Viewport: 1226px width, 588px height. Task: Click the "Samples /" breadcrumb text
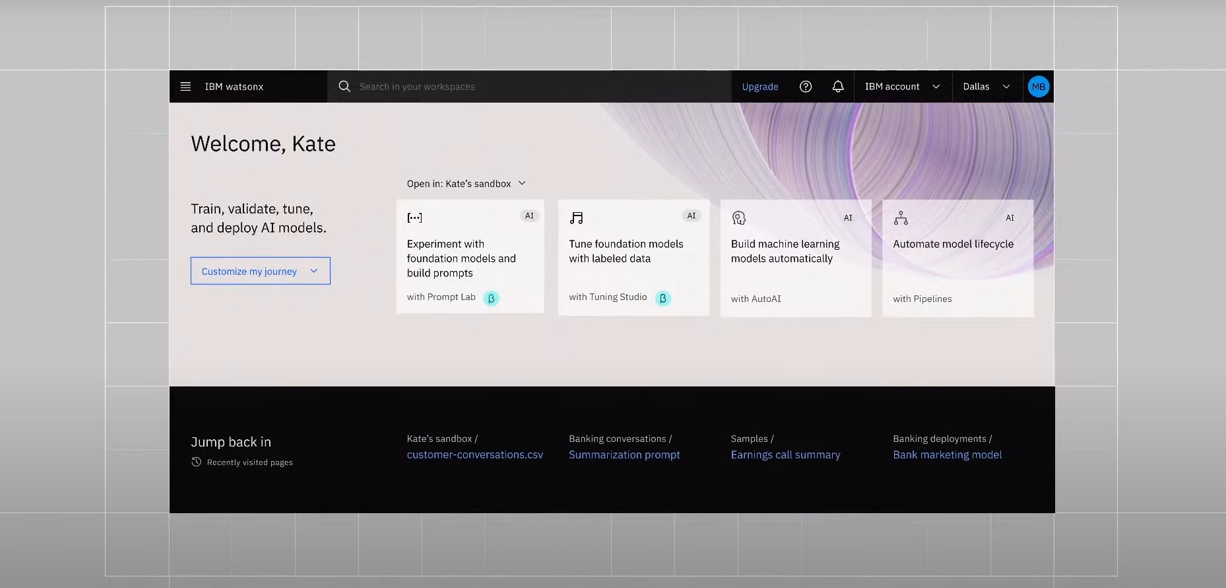752,439
